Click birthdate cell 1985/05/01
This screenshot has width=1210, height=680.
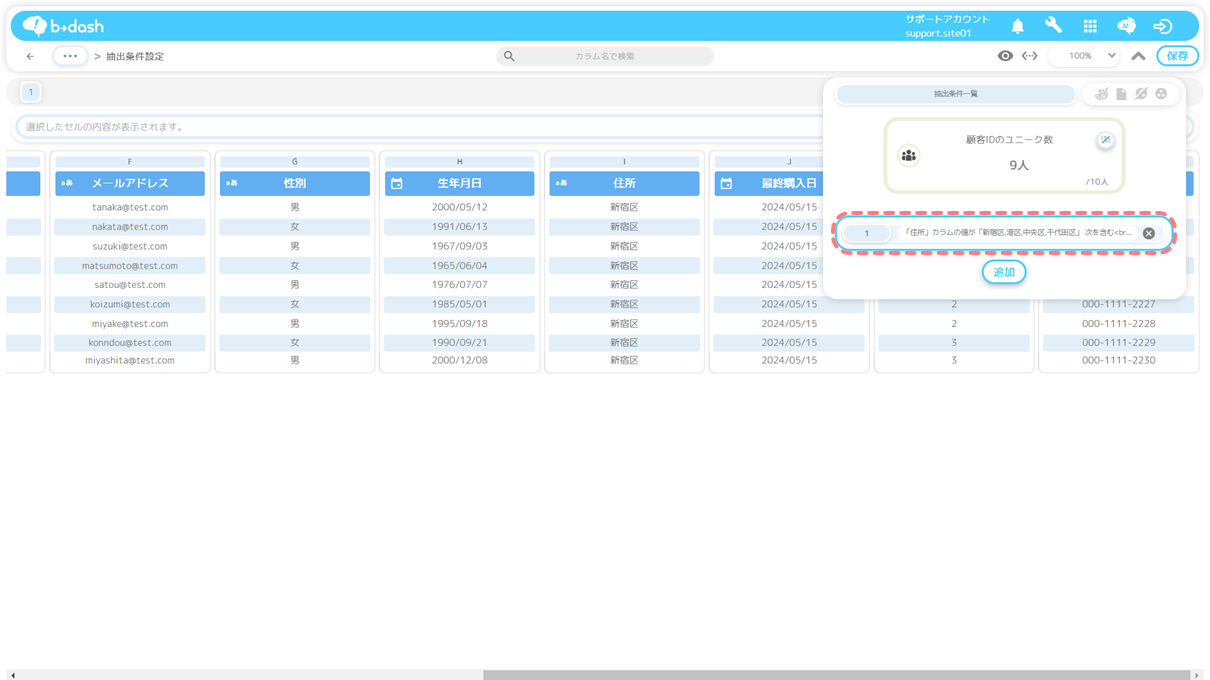coord(460,304)
